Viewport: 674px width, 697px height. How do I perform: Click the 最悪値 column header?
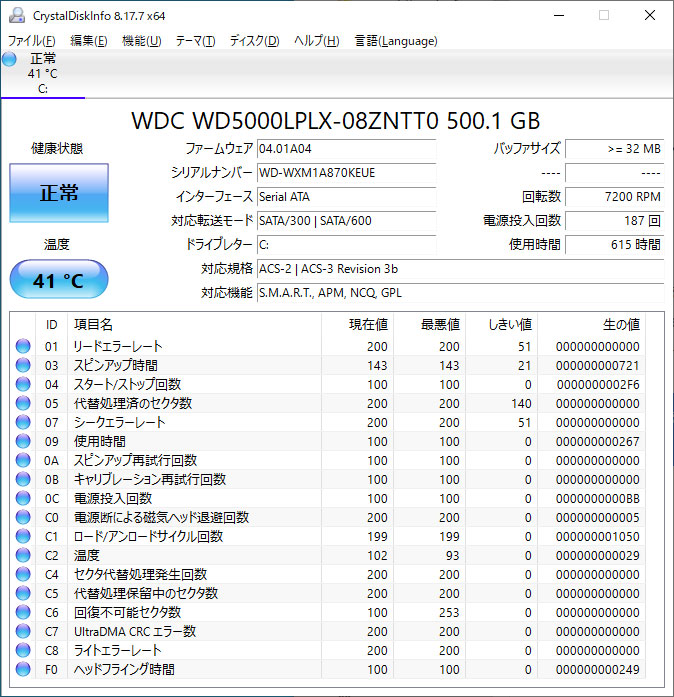pyautogui.click(x=440, y=324)
